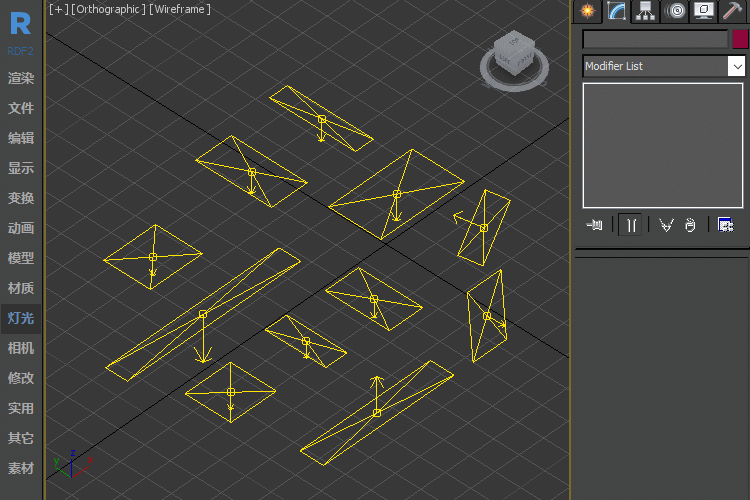Toggle Show End Result button
750x500 pixels.
630,224
